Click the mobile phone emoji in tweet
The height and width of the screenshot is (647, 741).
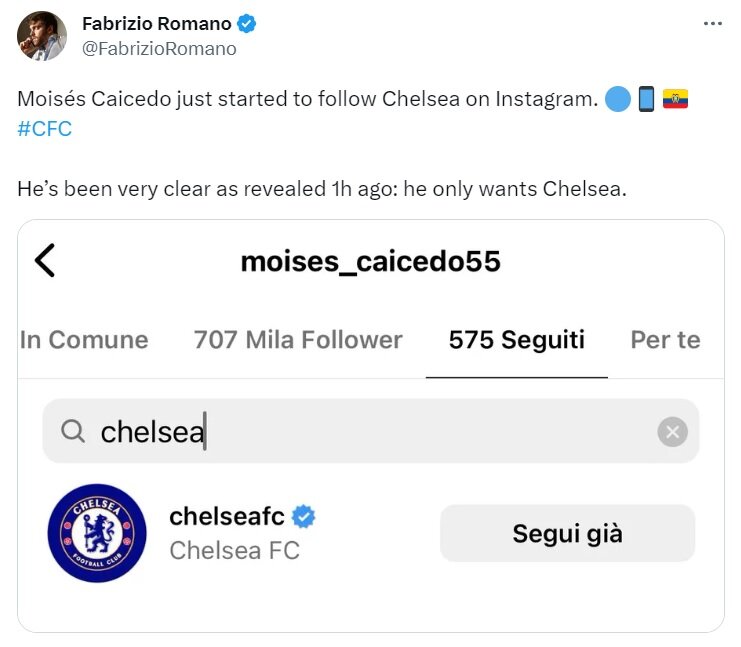[646, 100]
